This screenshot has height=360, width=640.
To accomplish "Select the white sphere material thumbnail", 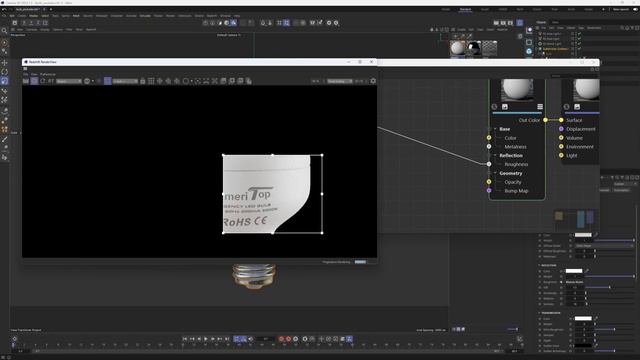I will (x=458, y=48).
